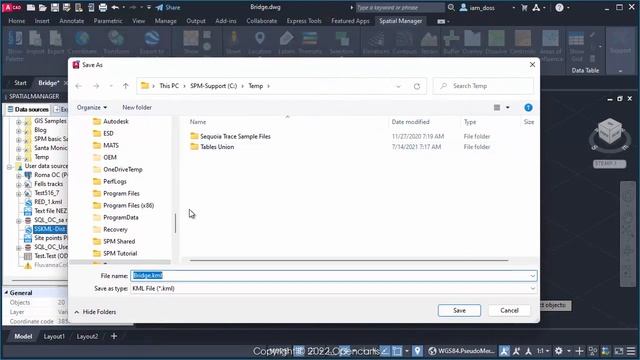Select the OneDriveTemp folder
Viewport: 640px width, 360px height.
click(x=118, y=169)
